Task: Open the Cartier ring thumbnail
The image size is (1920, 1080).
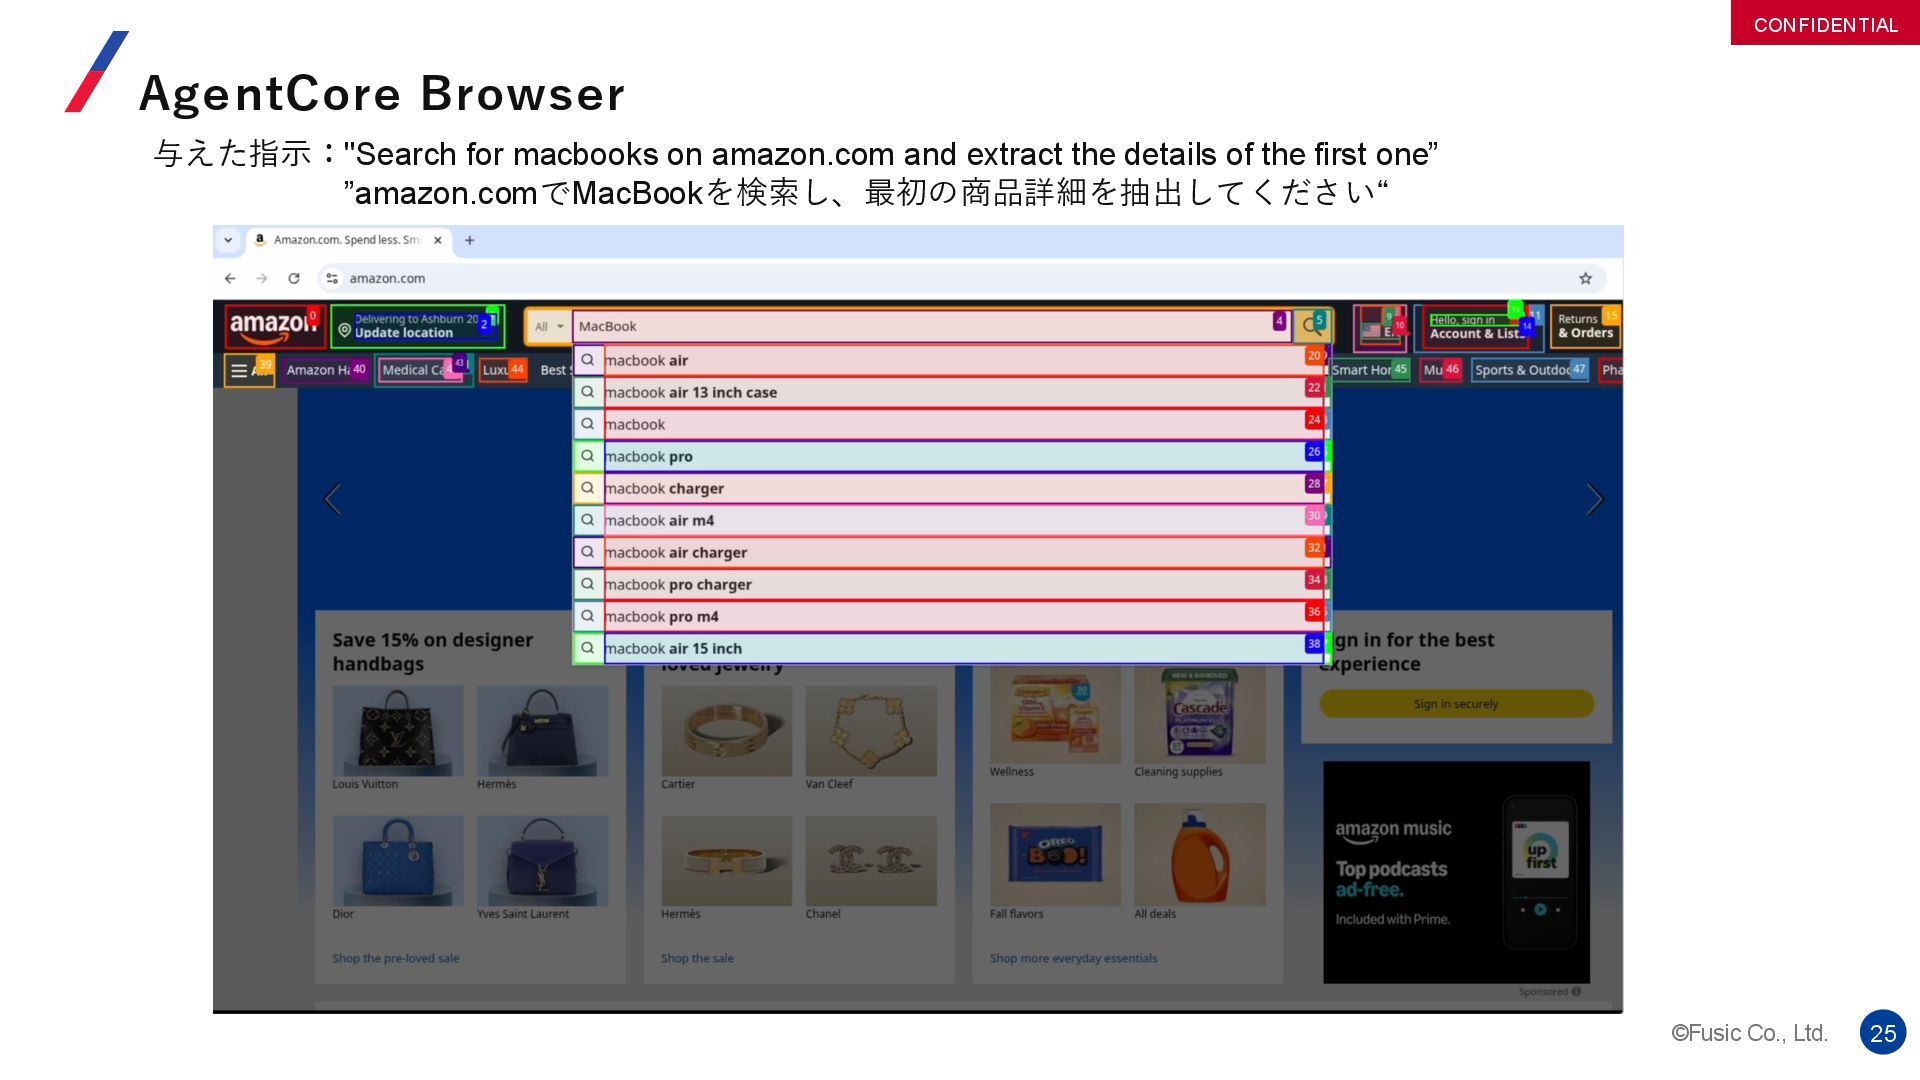Action: 727,731
